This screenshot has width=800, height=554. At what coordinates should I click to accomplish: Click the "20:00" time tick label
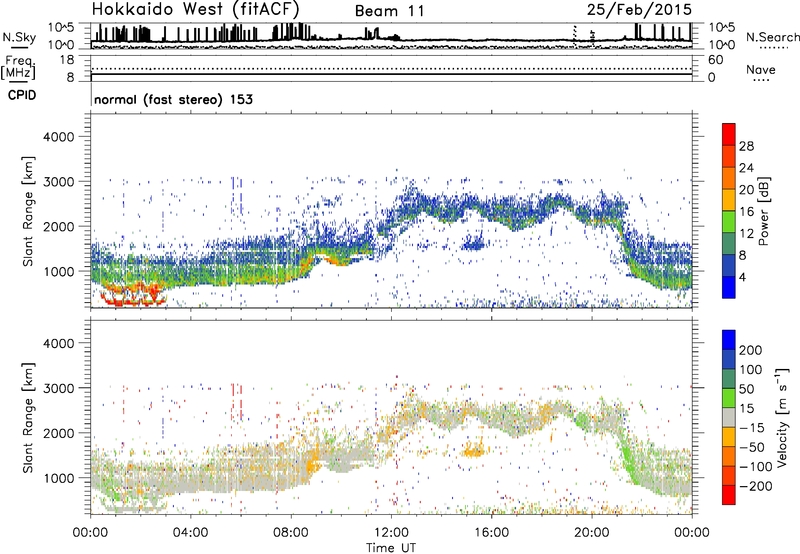click(x=591, y=533)
